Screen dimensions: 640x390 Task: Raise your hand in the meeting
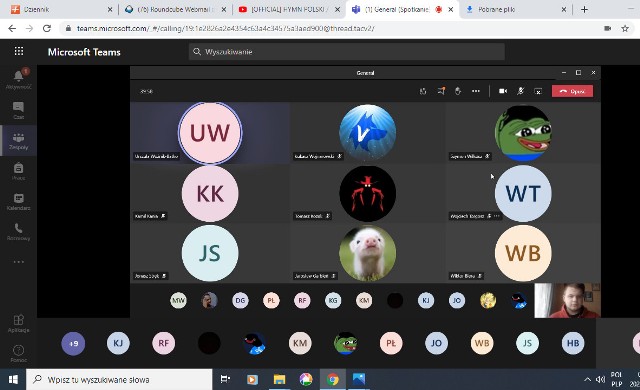(x=458, y=91)
